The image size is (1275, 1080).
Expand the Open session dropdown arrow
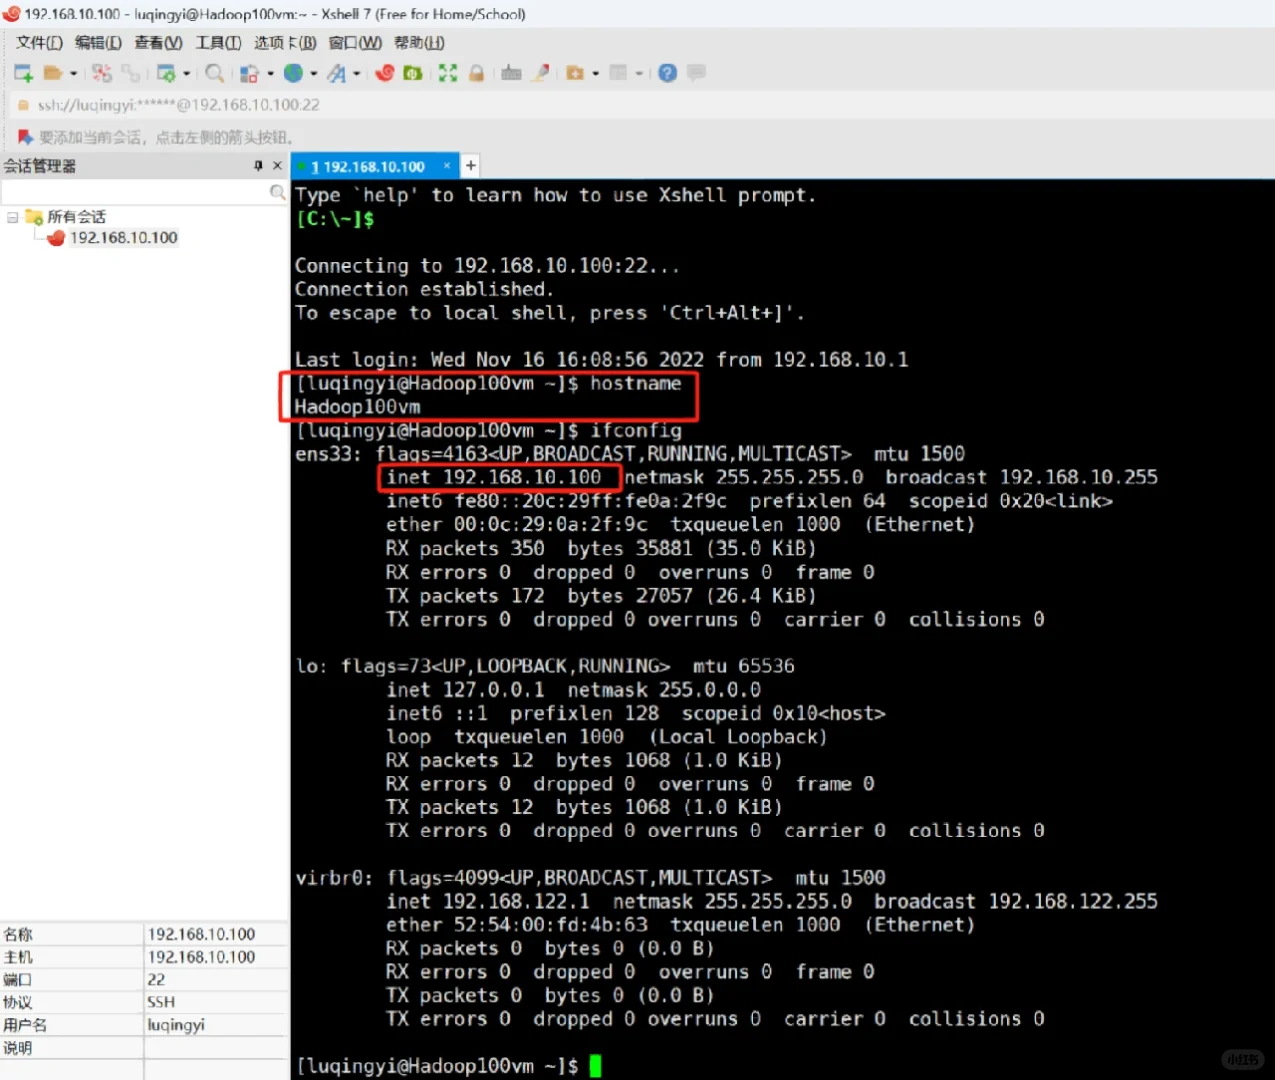[73, 73]
